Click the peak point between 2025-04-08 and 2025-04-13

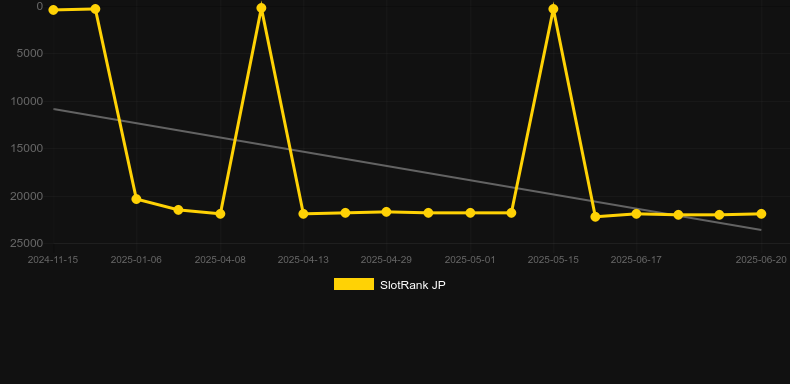(x=261, y=8)
